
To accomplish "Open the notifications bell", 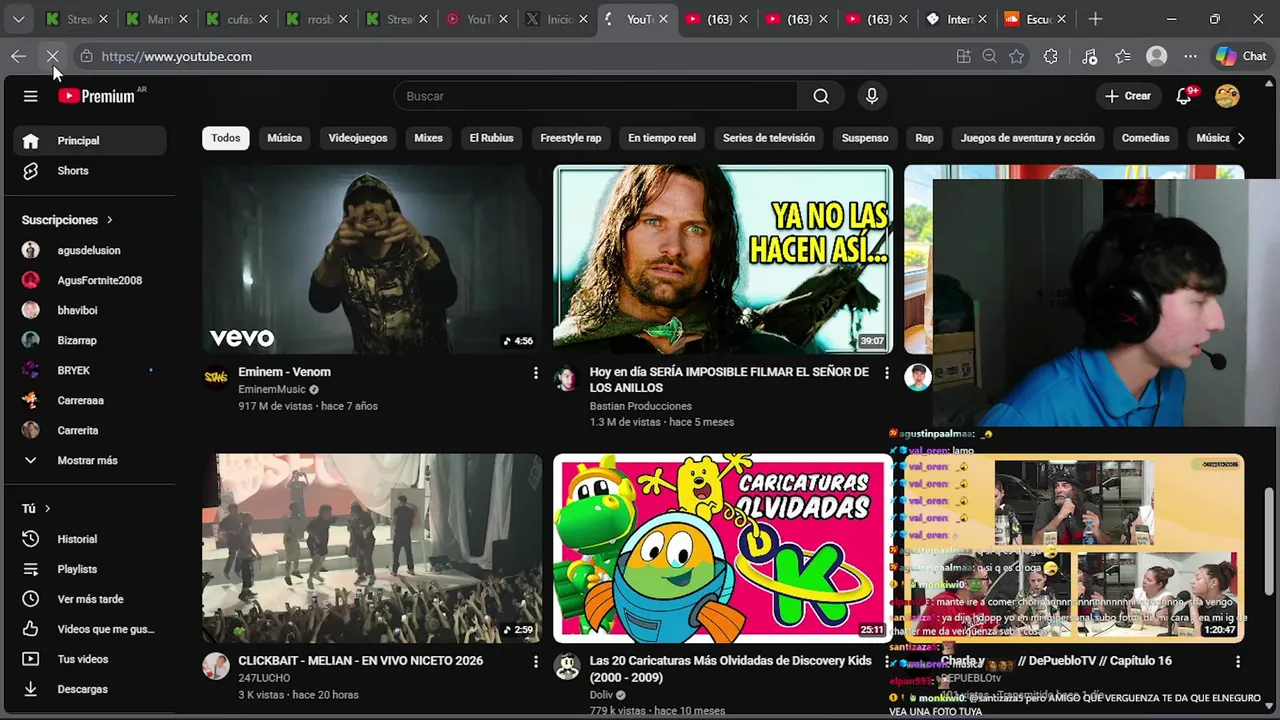I will [1184, 96].
